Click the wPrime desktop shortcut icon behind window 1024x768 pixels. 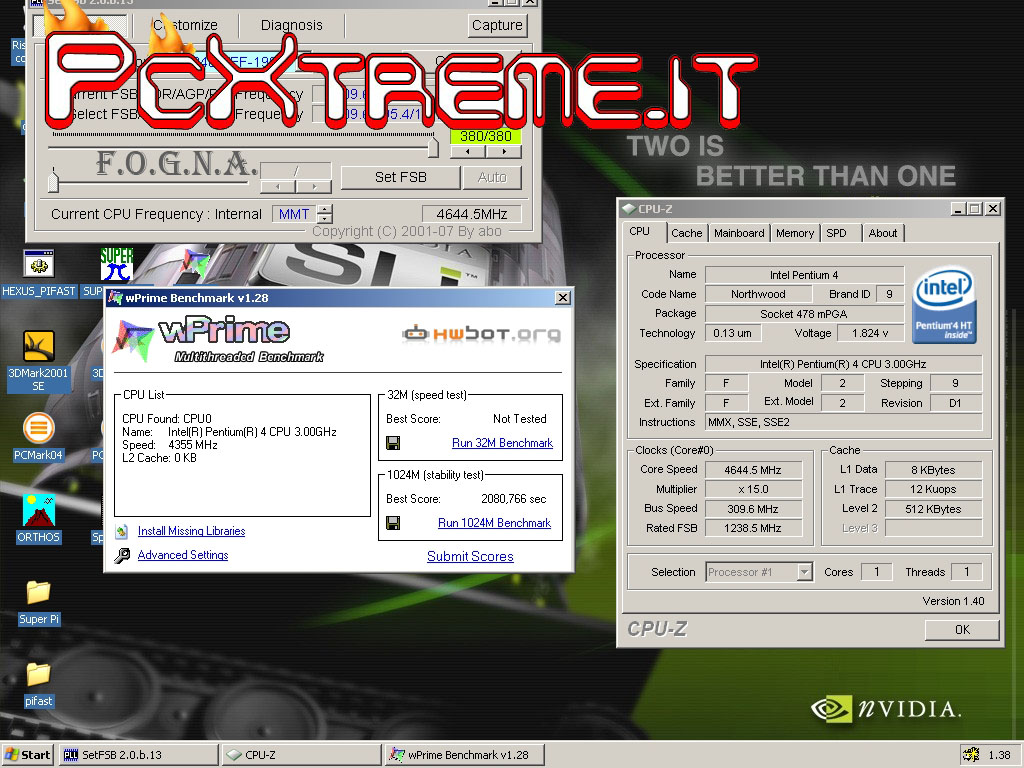point(194,264)
